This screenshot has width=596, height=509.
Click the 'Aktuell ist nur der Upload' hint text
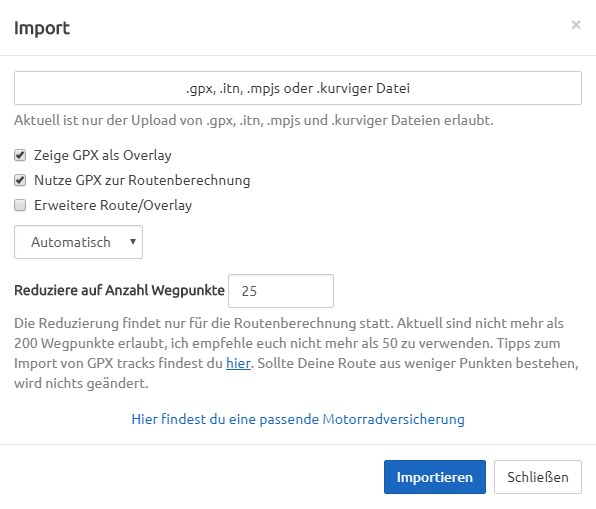pos(254,121)
